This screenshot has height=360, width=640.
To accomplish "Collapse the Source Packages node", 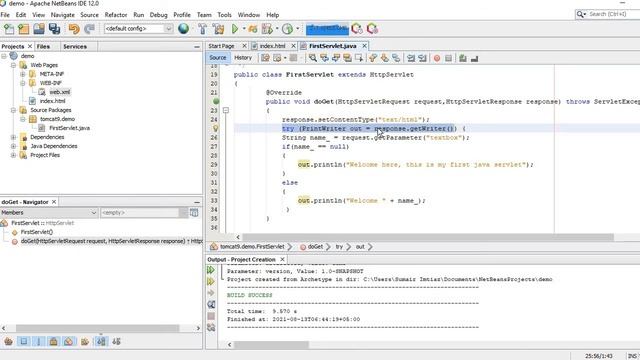I will [x=13, y=110].
